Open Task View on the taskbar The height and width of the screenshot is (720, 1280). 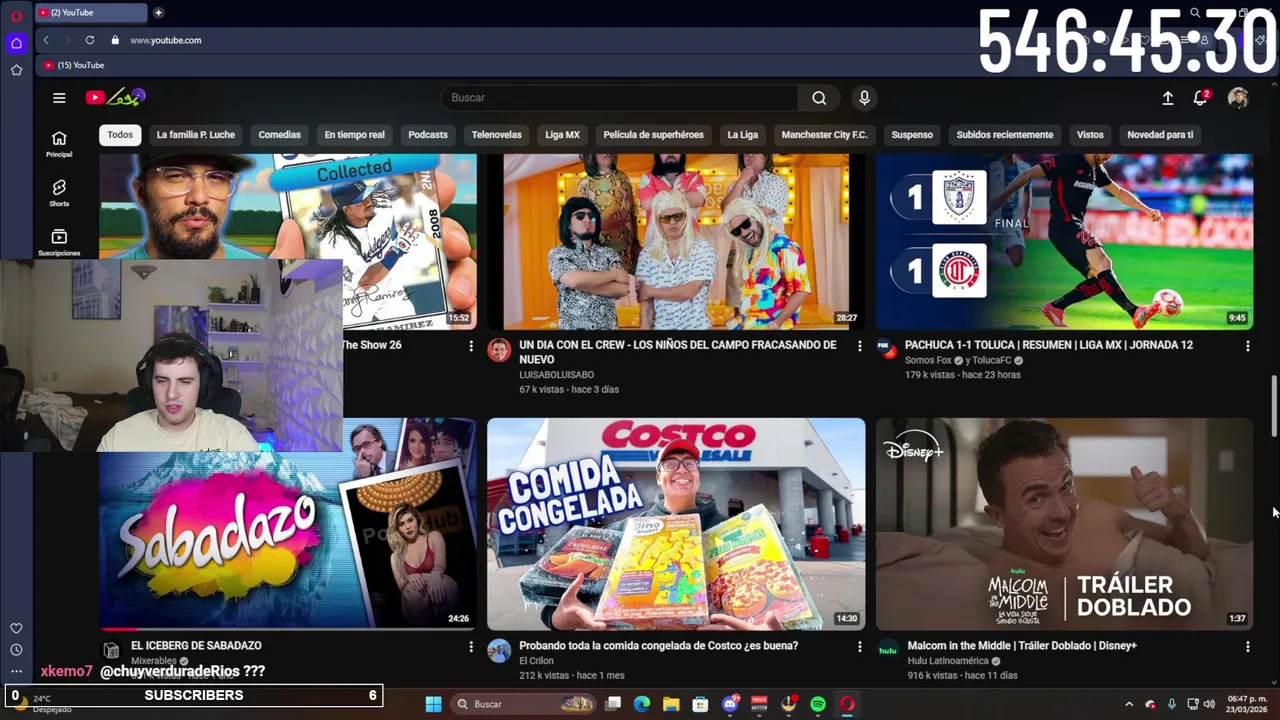(x=613, y=704)
